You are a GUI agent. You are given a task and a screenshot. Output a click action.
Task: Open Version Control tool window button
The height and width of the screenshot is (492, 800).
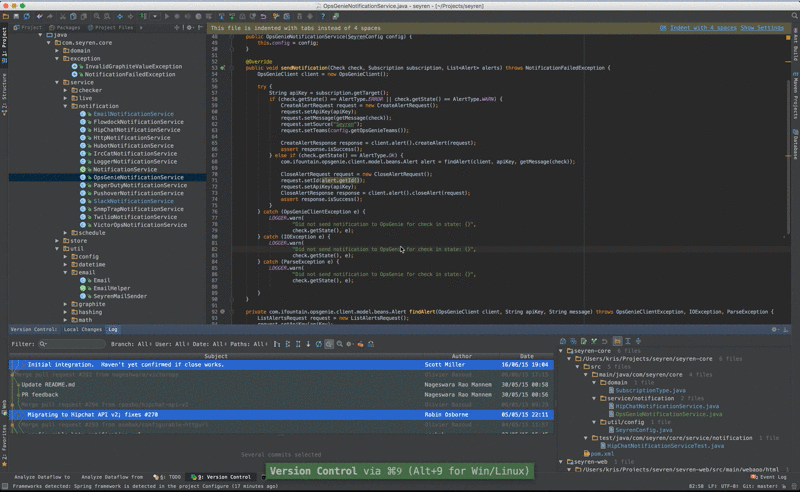(222, 477)
